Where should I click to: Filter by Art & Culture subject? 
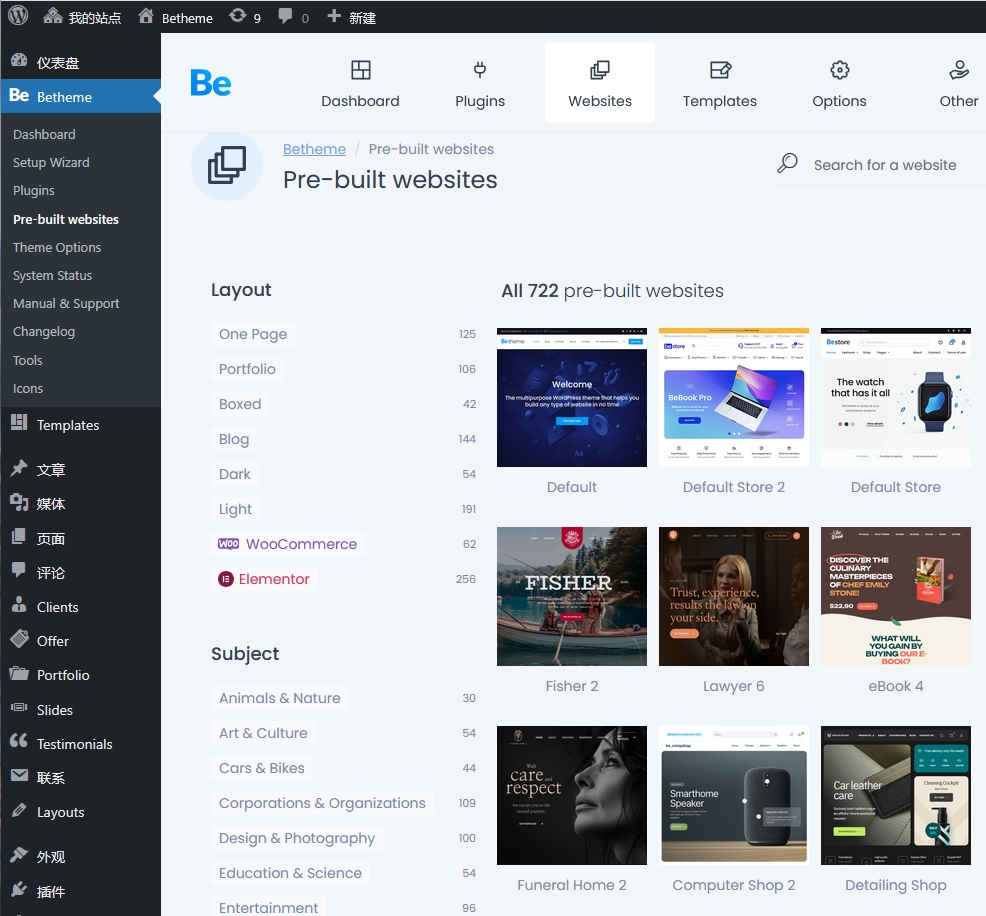coord(263,733)
